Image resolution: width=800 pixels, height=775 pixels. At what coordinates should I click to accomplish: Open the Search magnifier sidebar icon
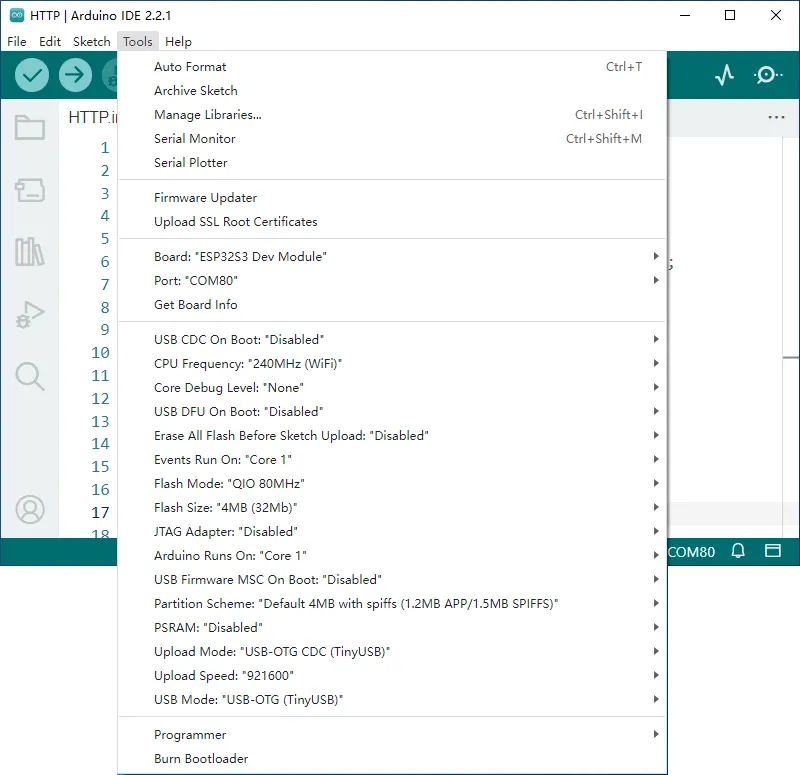30,376
